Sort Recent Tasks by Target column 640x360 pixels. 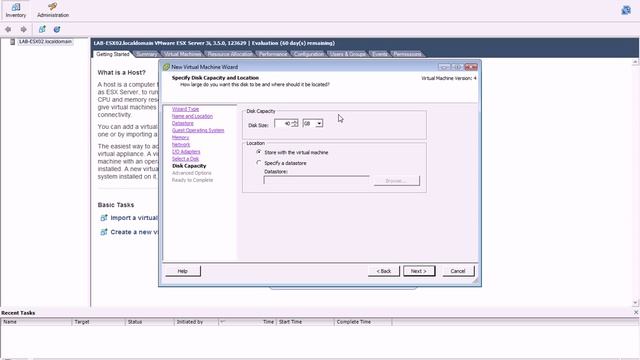pos(98,322)
